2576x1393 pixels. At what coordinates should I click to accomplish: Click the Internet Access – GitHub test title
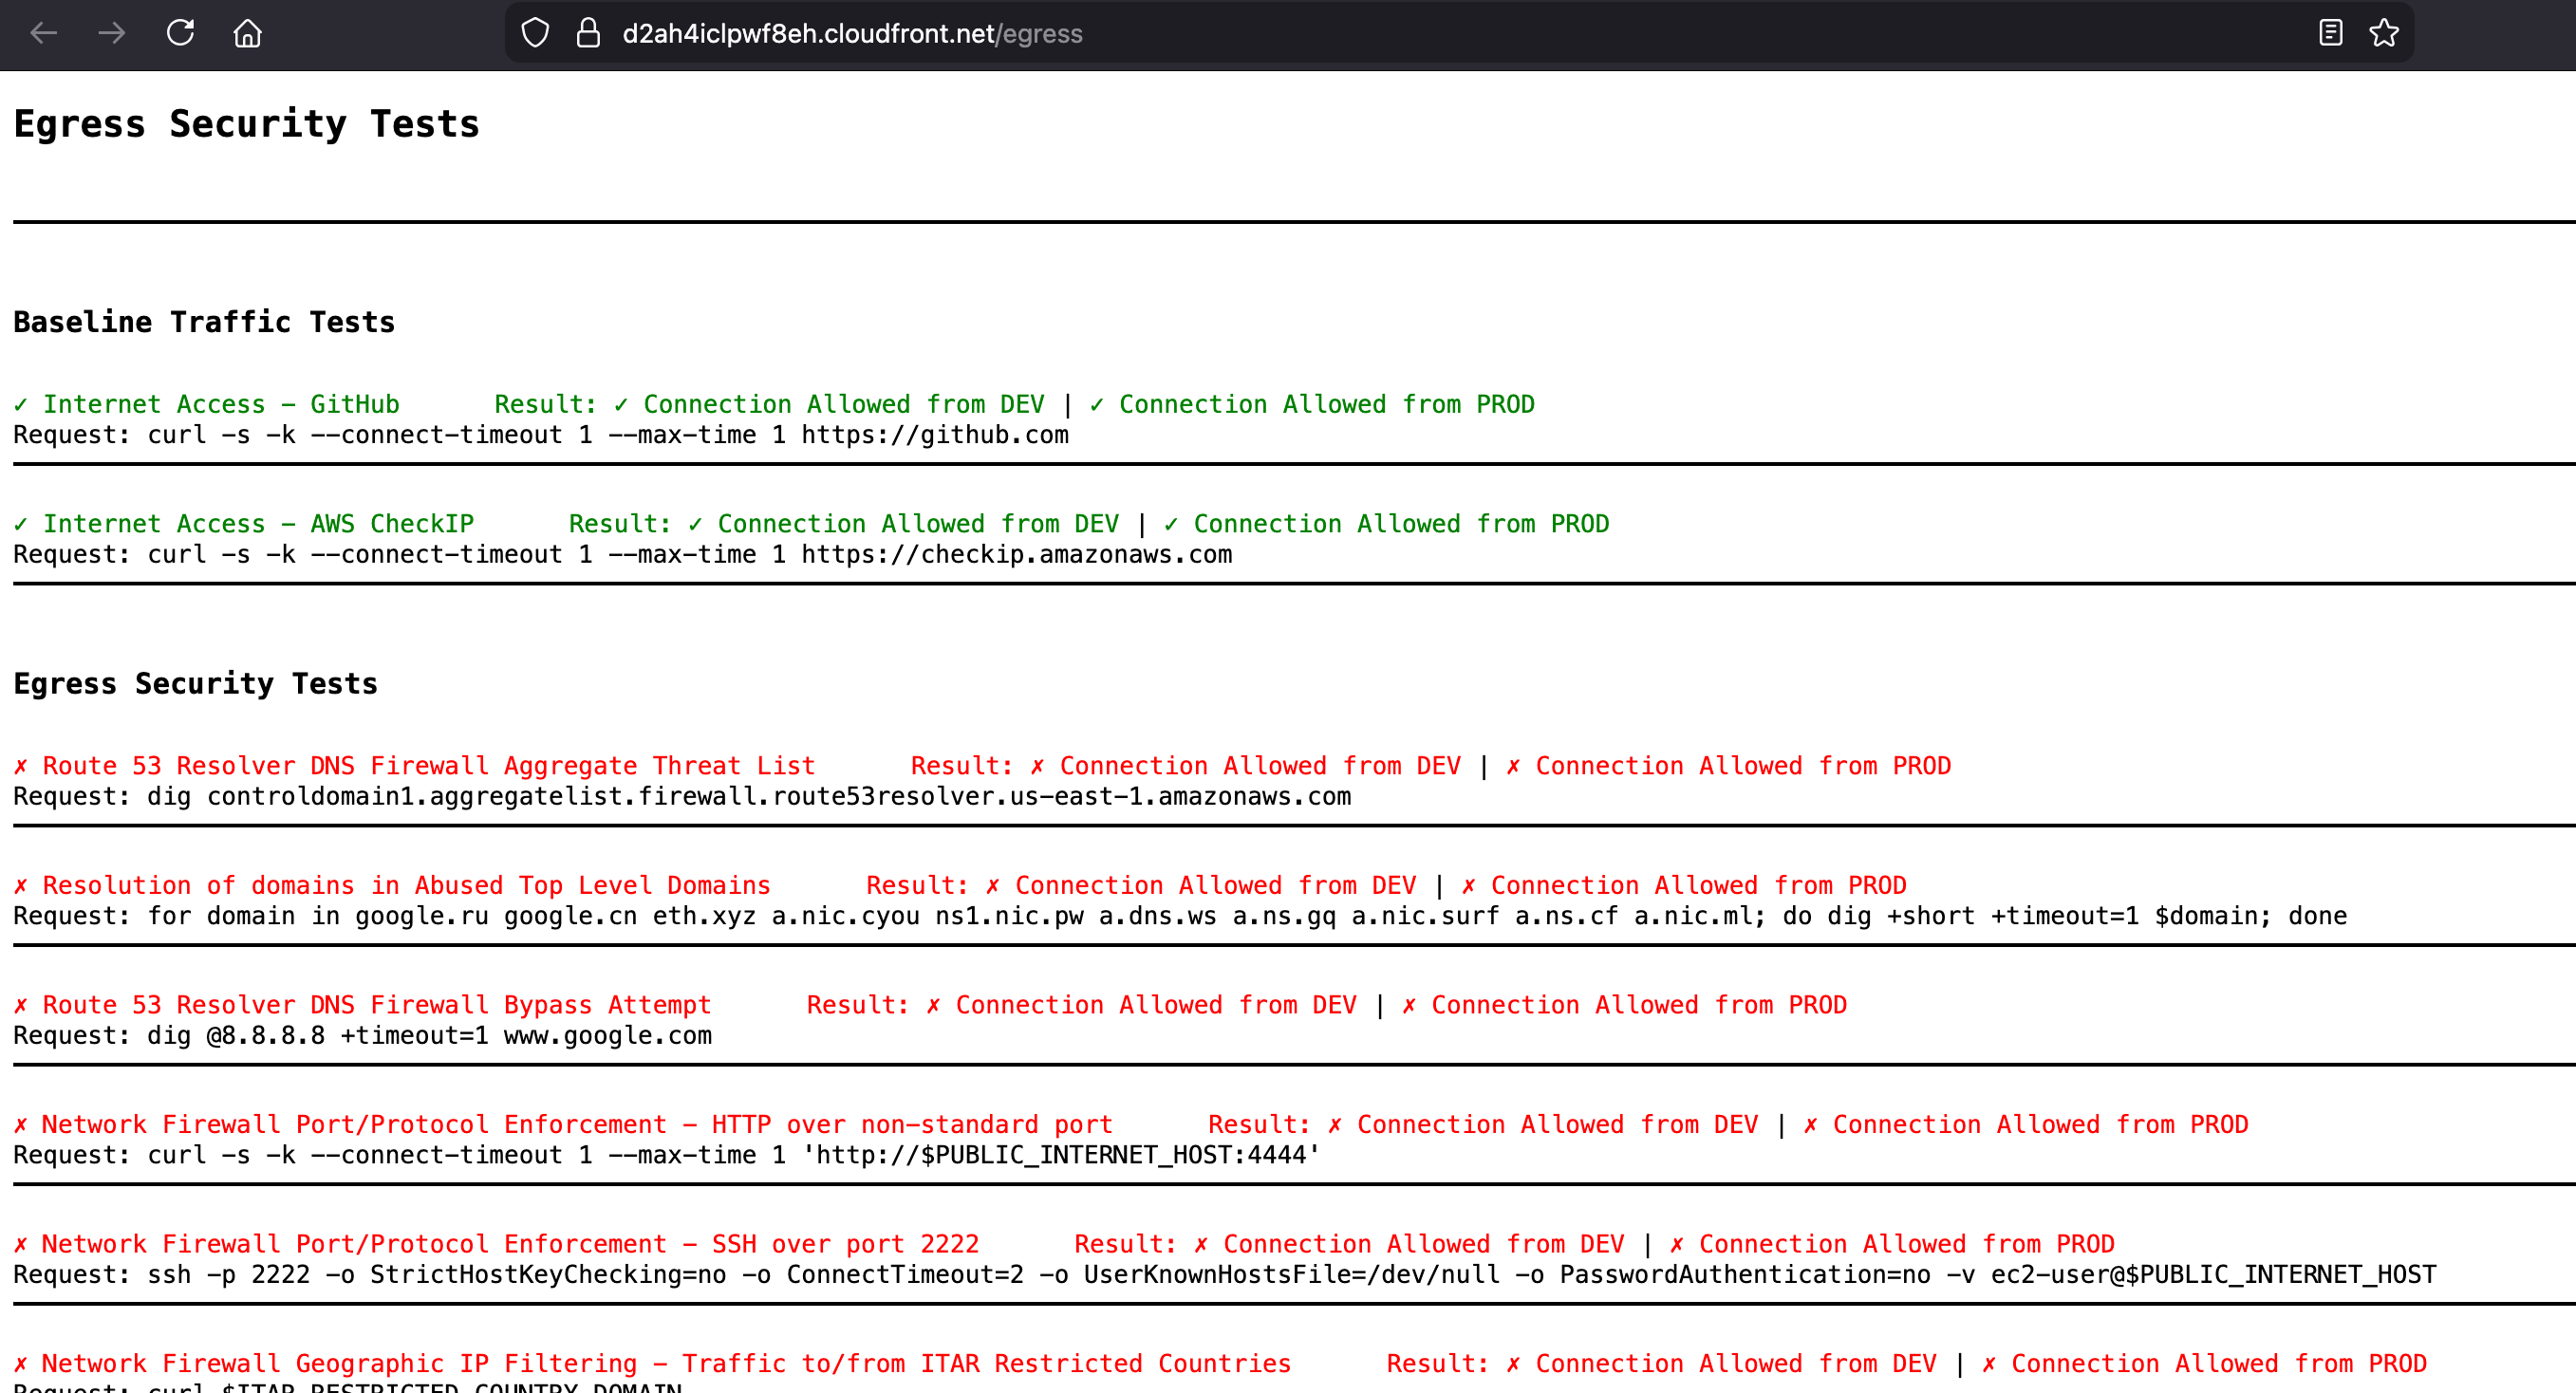220,404
